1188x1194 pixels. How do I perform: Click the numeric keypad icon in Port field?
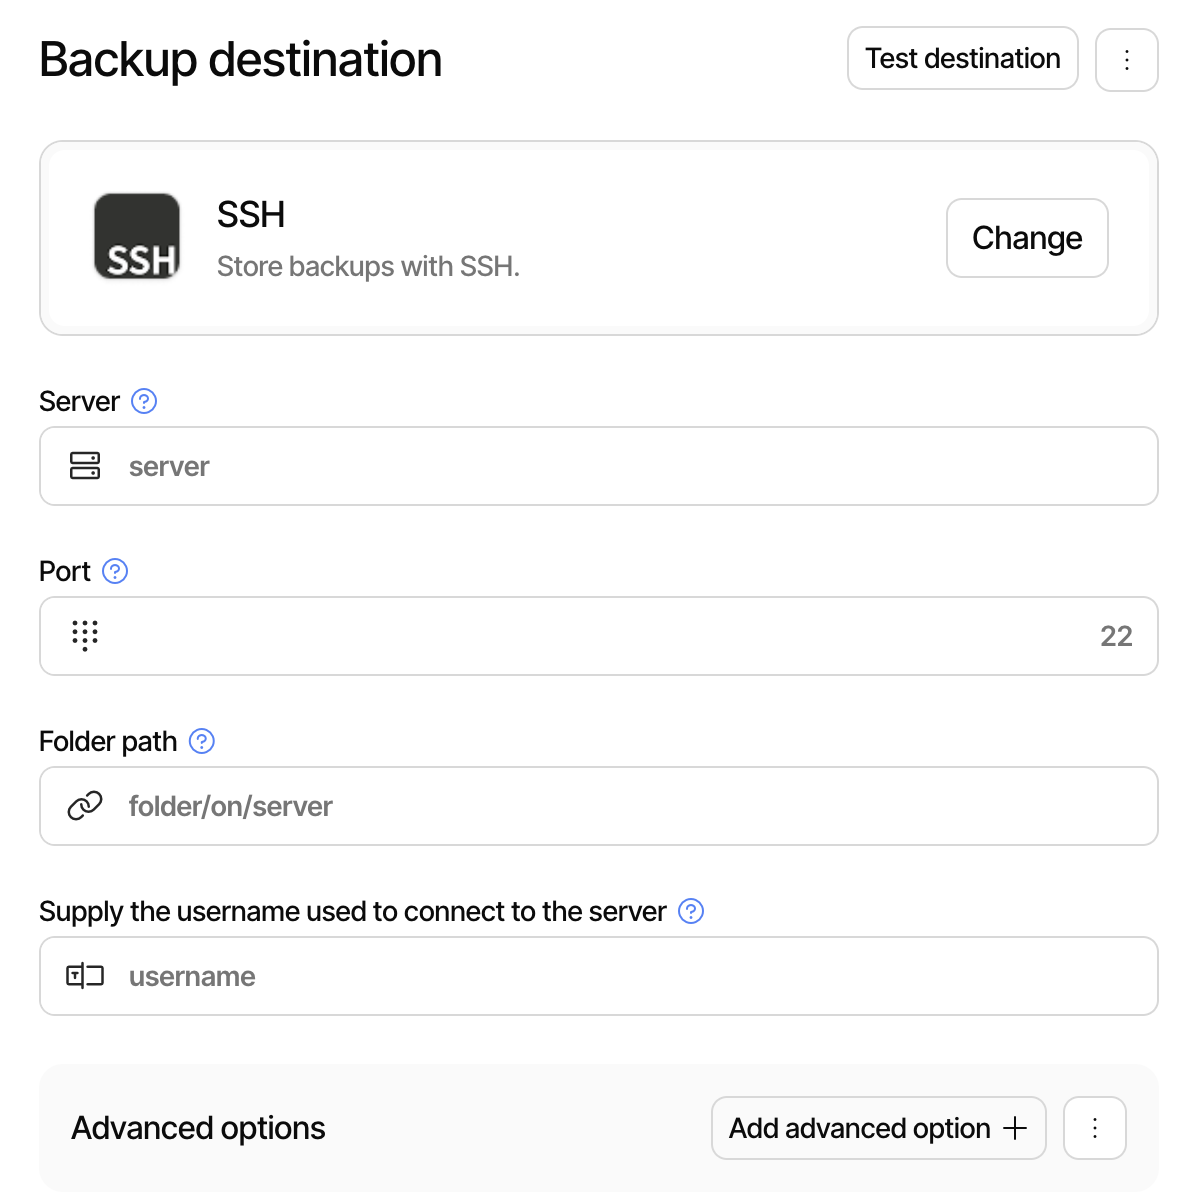coord(86,636)
